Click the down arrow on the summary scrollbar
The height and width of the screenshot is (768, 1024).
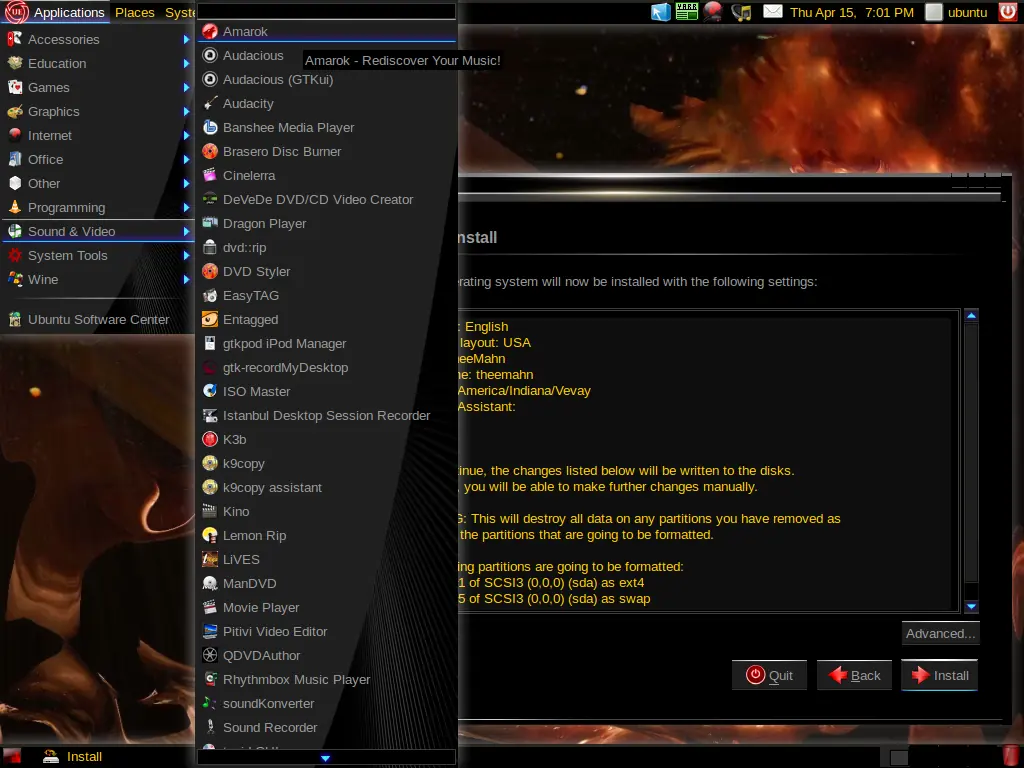coord(970,606)
